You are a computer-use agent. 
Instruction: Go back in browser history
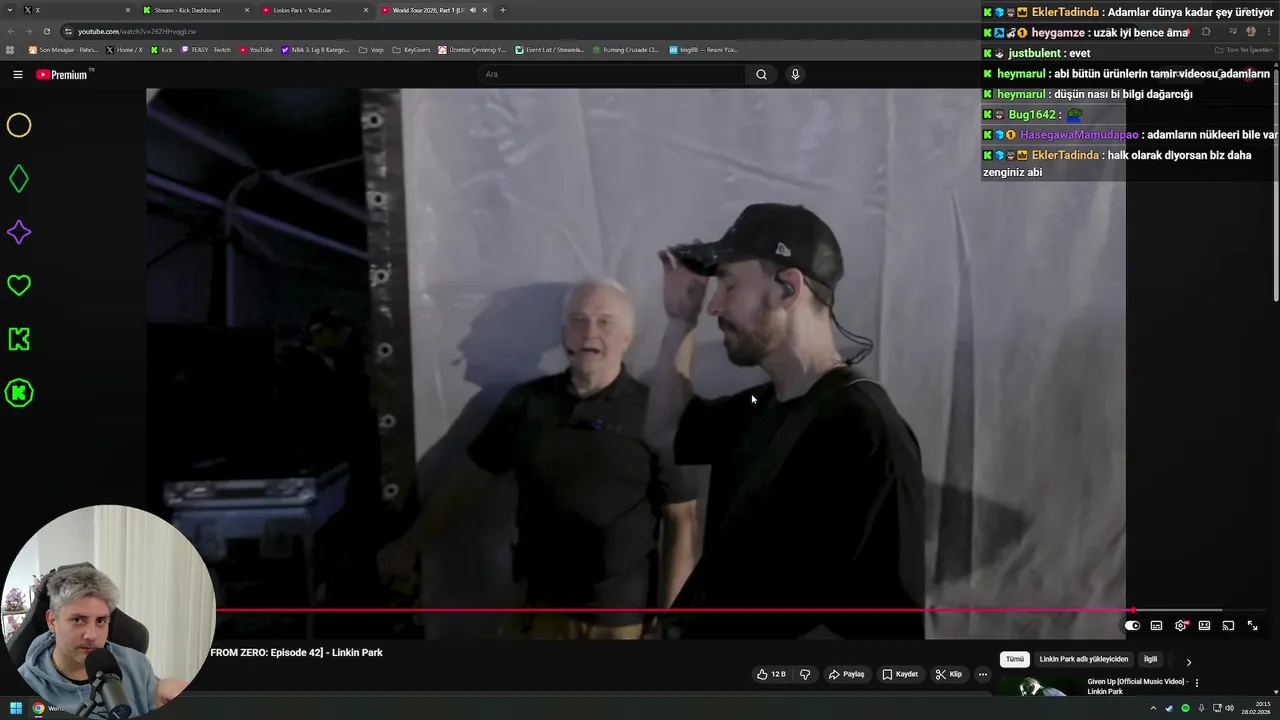(x=10, y=31)
